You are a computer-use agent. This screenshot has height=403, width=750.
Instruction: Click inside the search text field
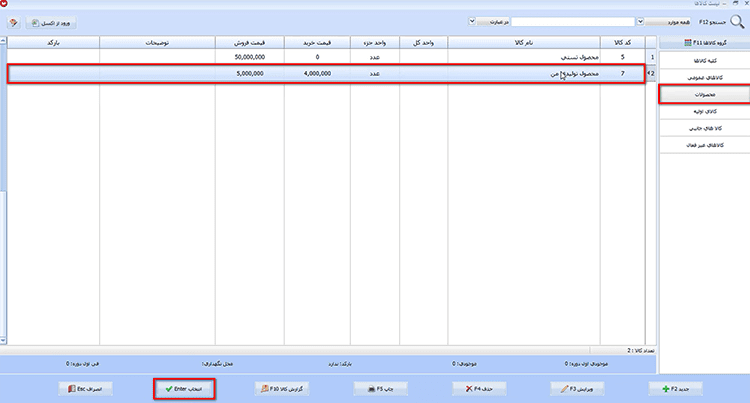(x=573, y=22)
